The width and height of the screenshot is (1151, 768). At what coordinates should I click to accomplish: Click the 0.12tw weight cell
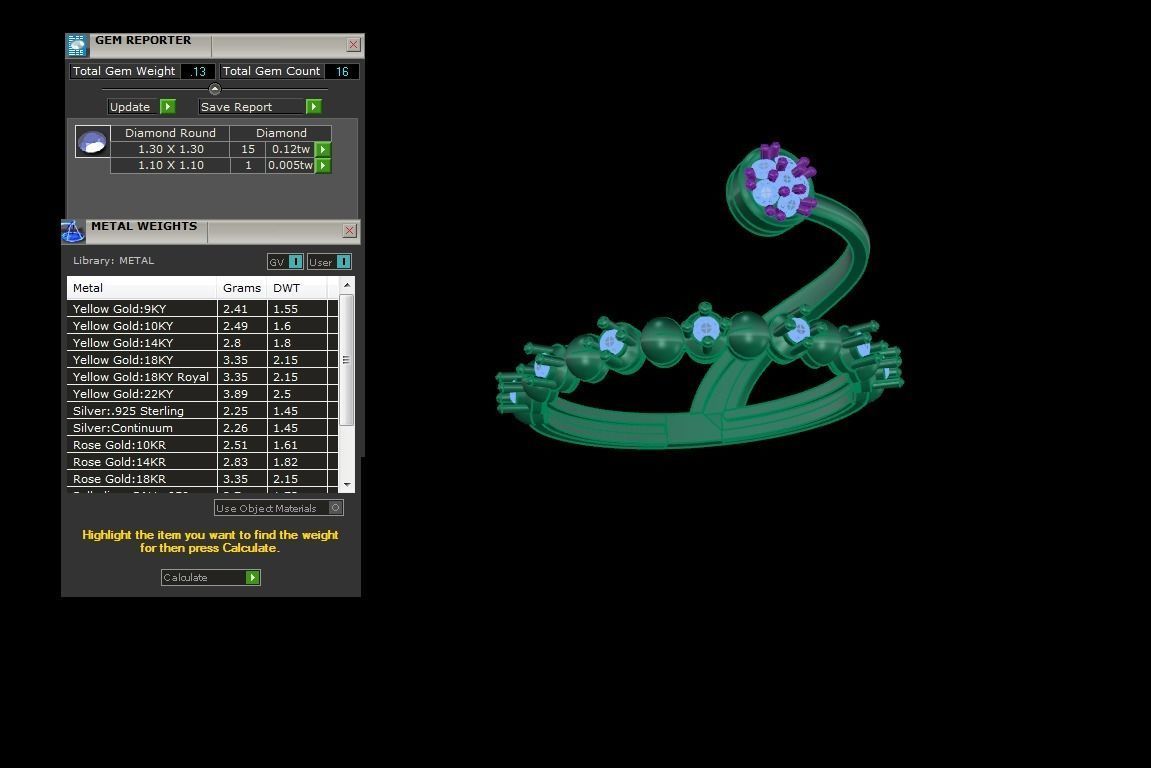pyautogui.click(x=291, y=149)
